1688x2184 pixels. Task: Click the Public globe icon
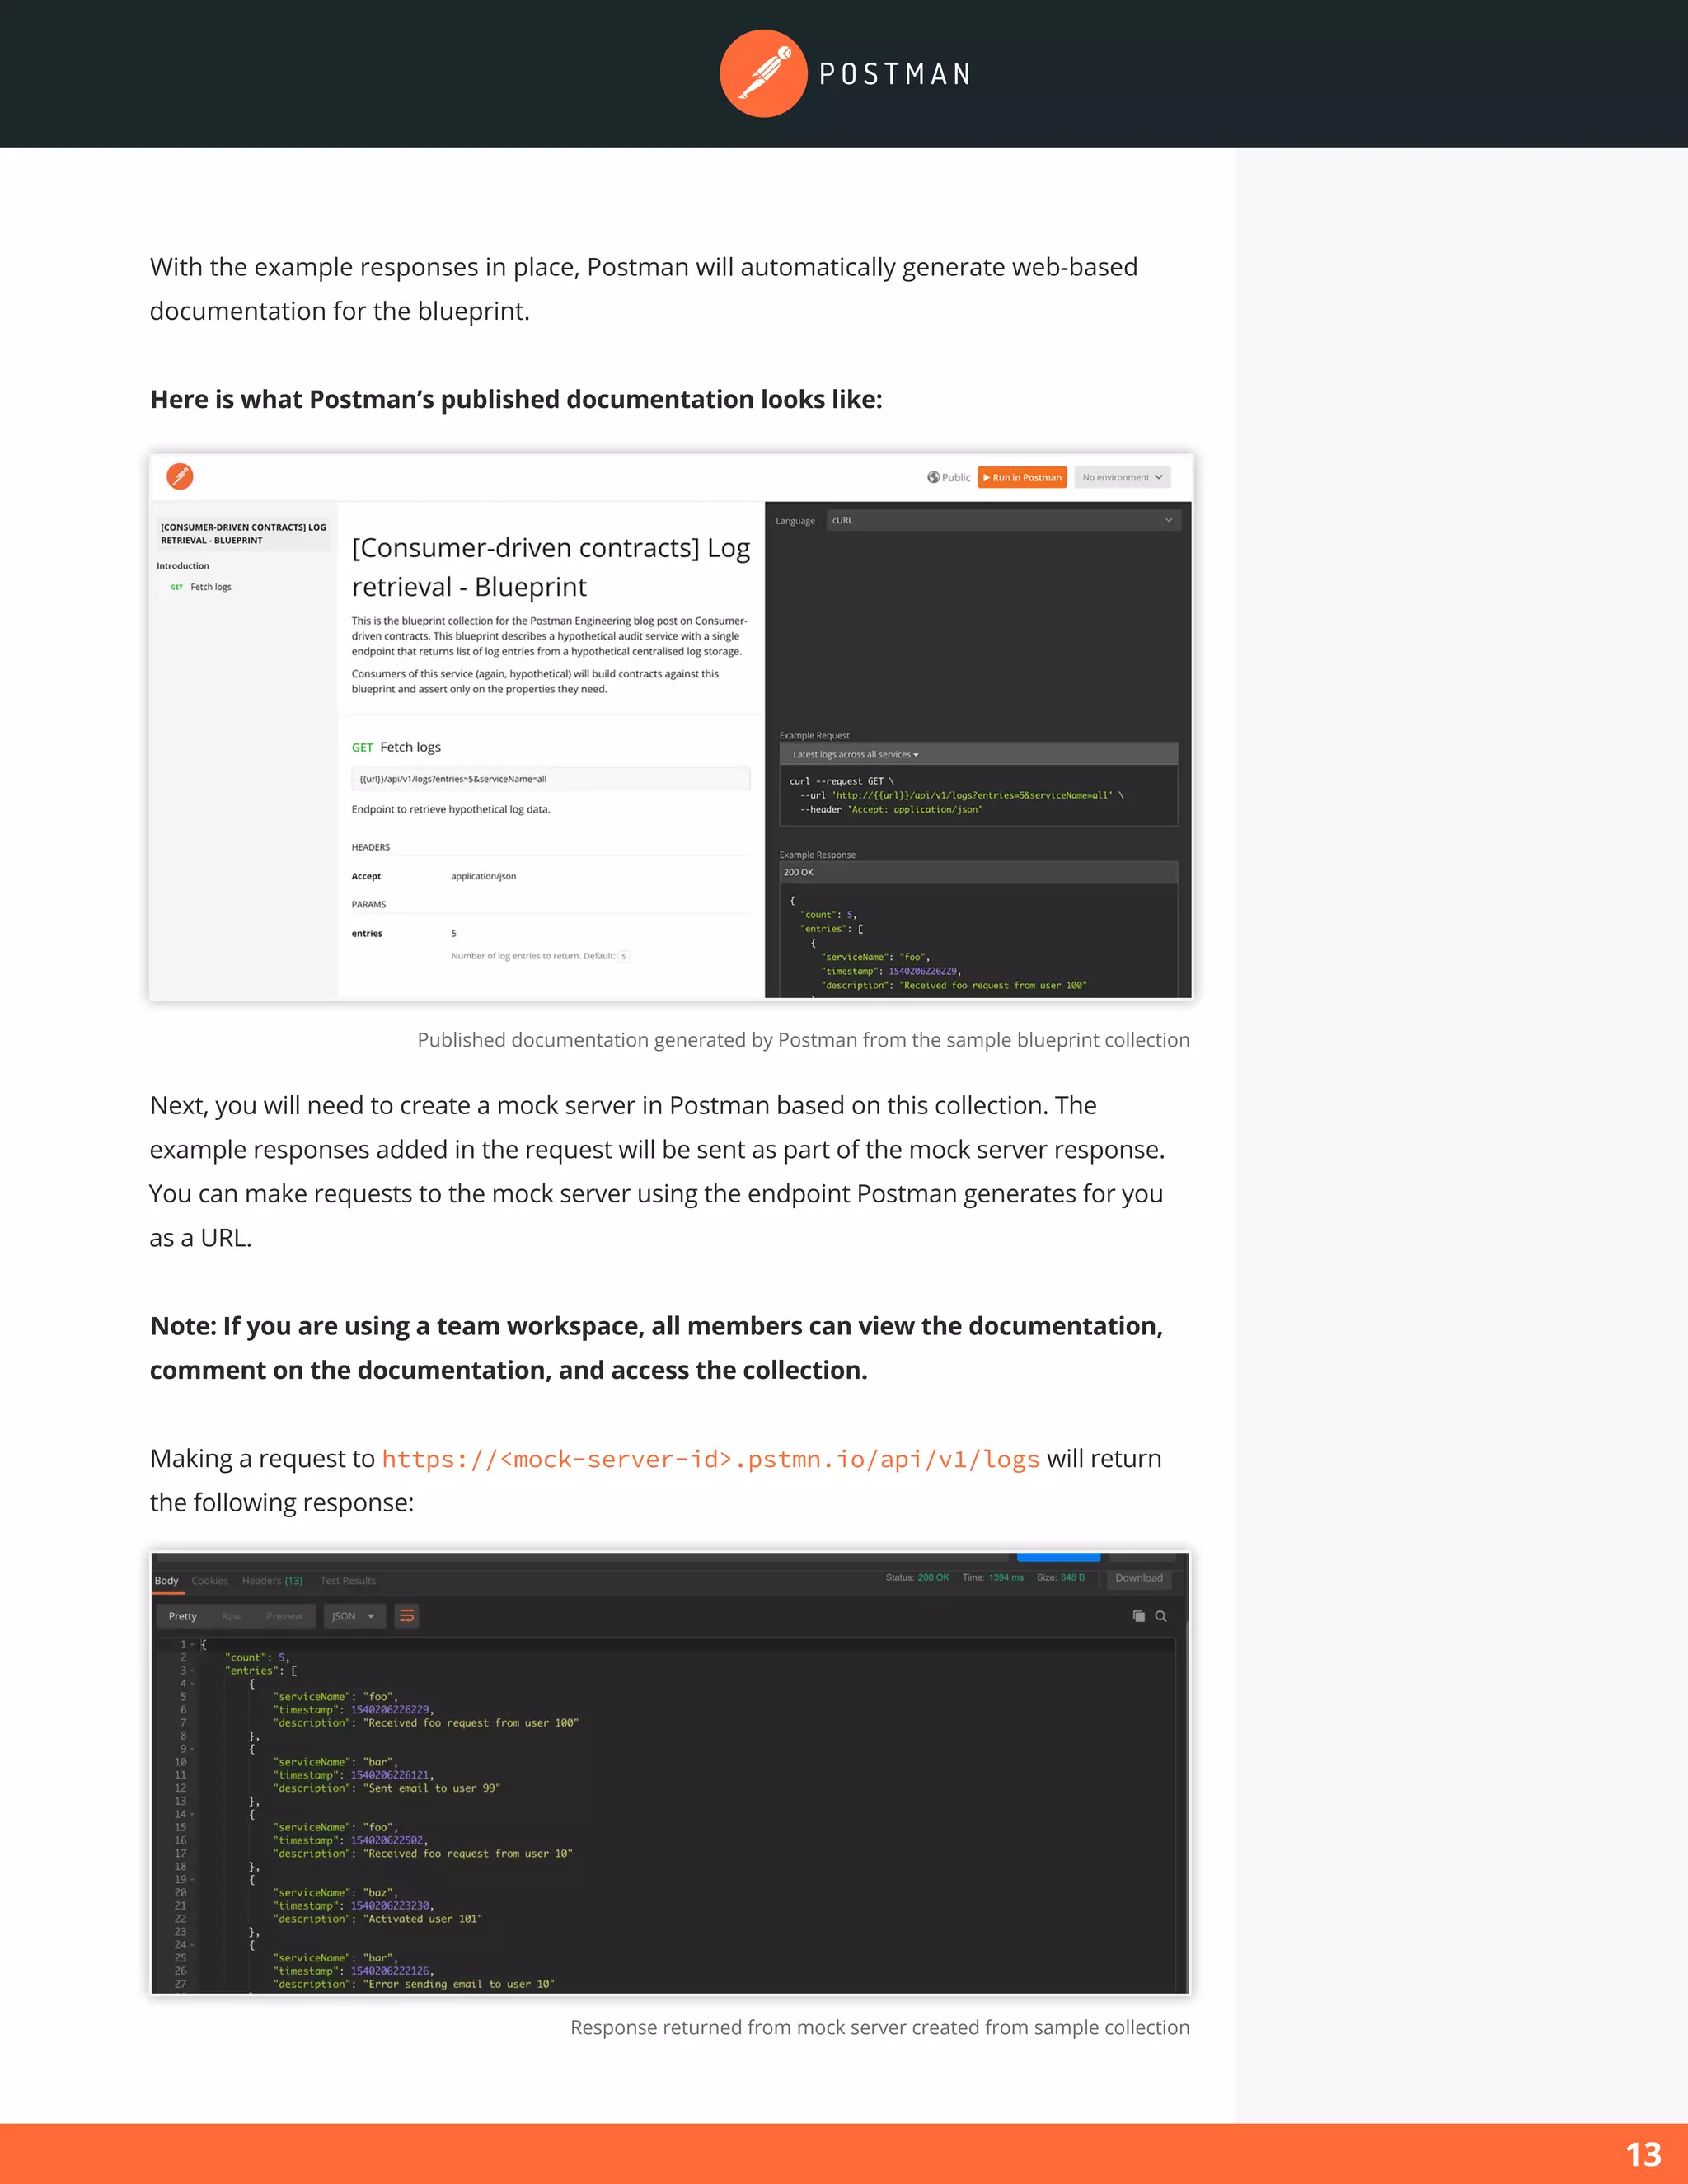[933, 477]
